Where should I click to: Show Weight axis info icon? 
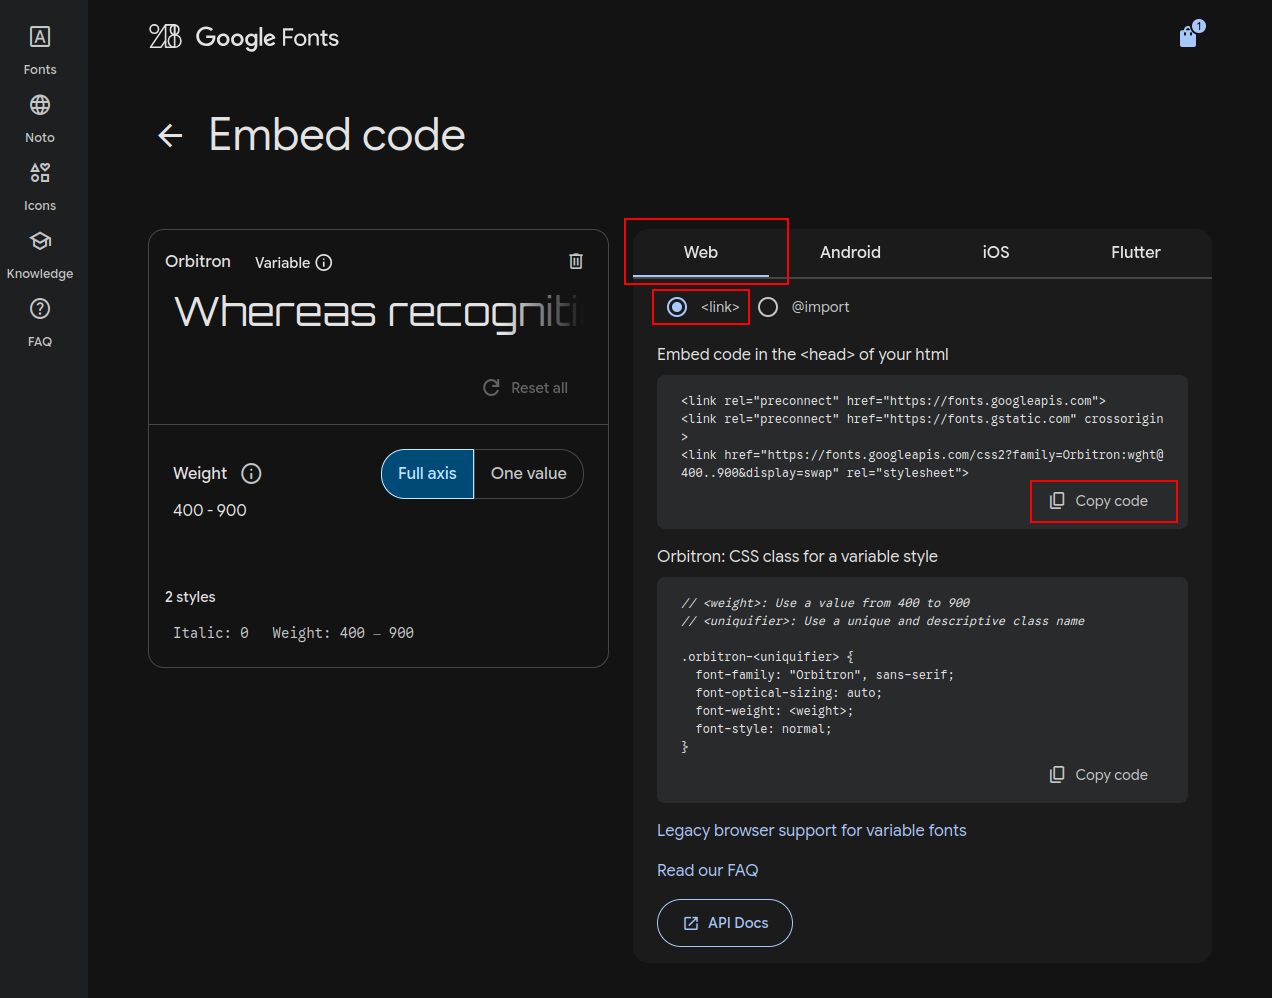(252, 474)
